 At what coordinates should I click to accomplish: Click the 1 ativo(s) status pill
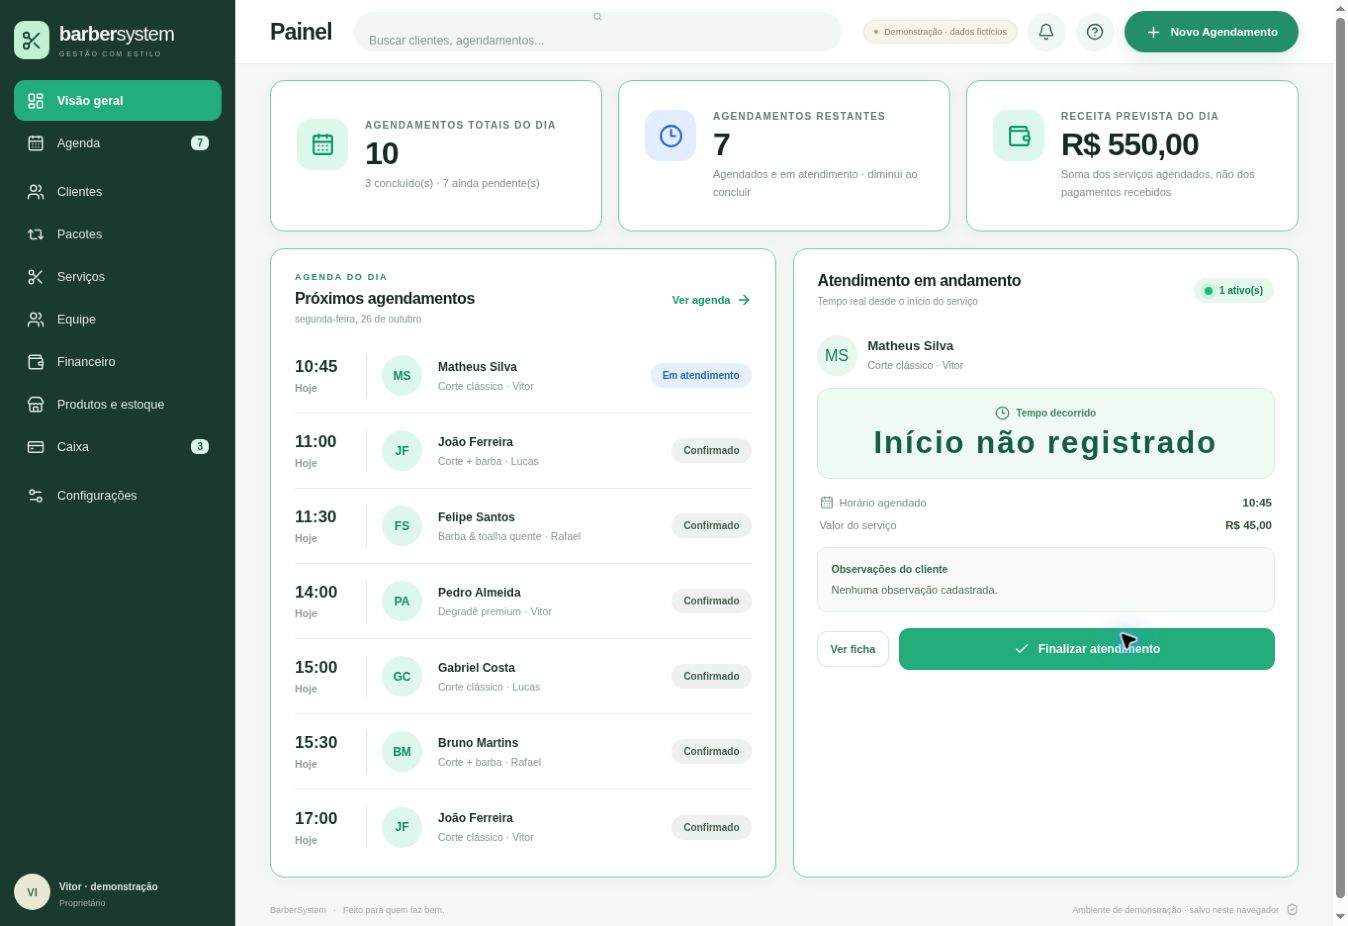[x=1233, y=291]
